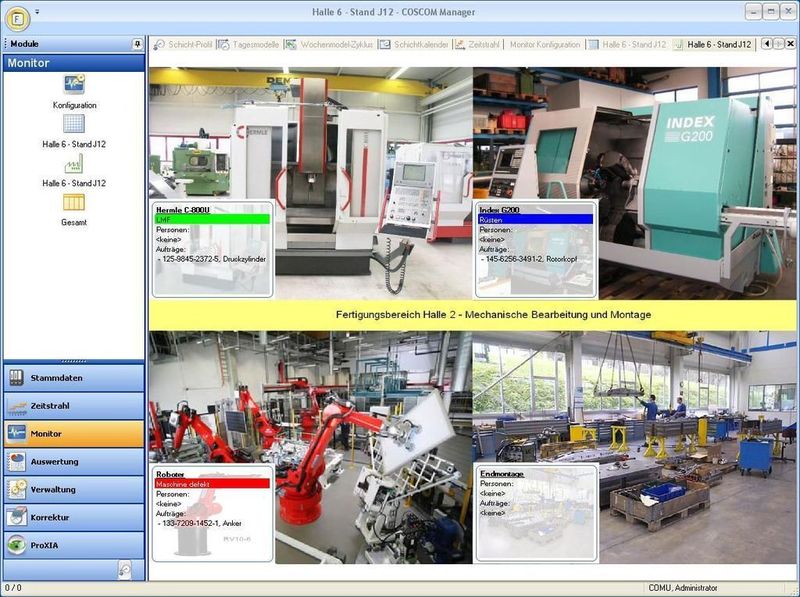Click the Schicht-Profil tab icon

[x=159, y=44]
